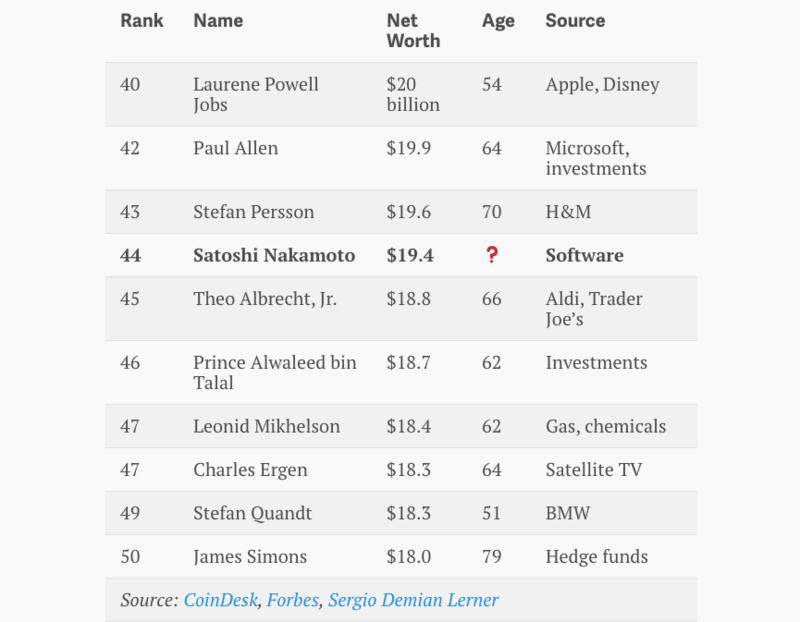The height and width of the screenshot is (622, 800).
Task: Select the Satoshi Nakamoto name cell
Action: tap(274, 255)
